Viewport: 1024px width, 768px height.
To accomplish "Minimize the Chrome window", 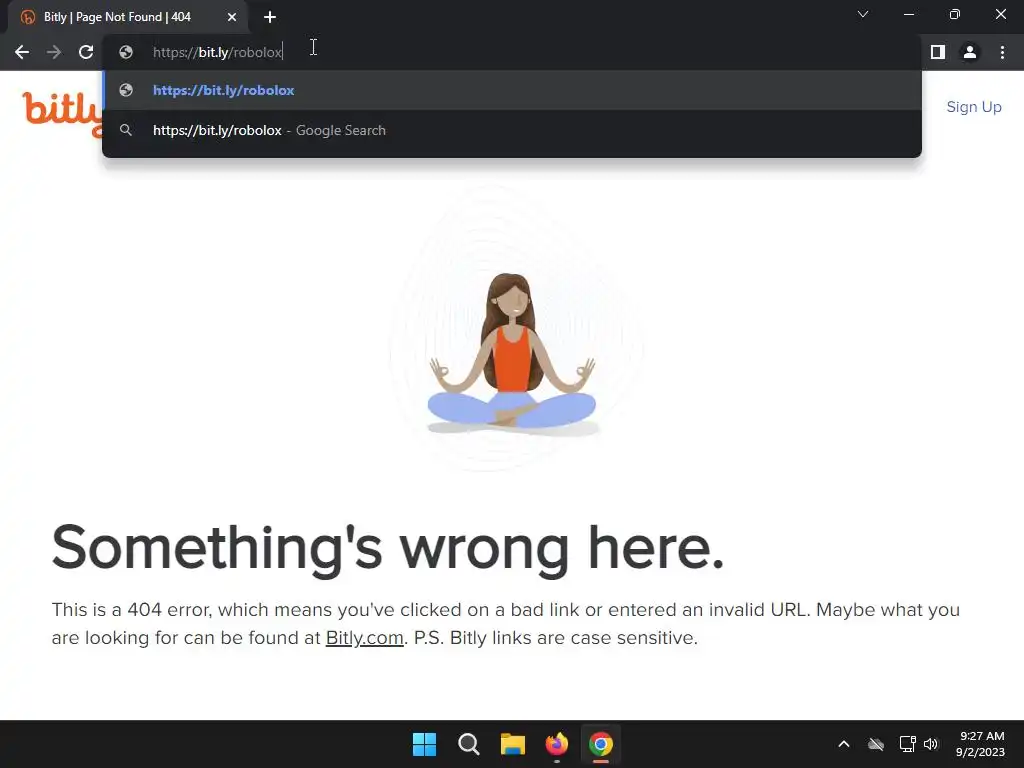I will 908,14.
